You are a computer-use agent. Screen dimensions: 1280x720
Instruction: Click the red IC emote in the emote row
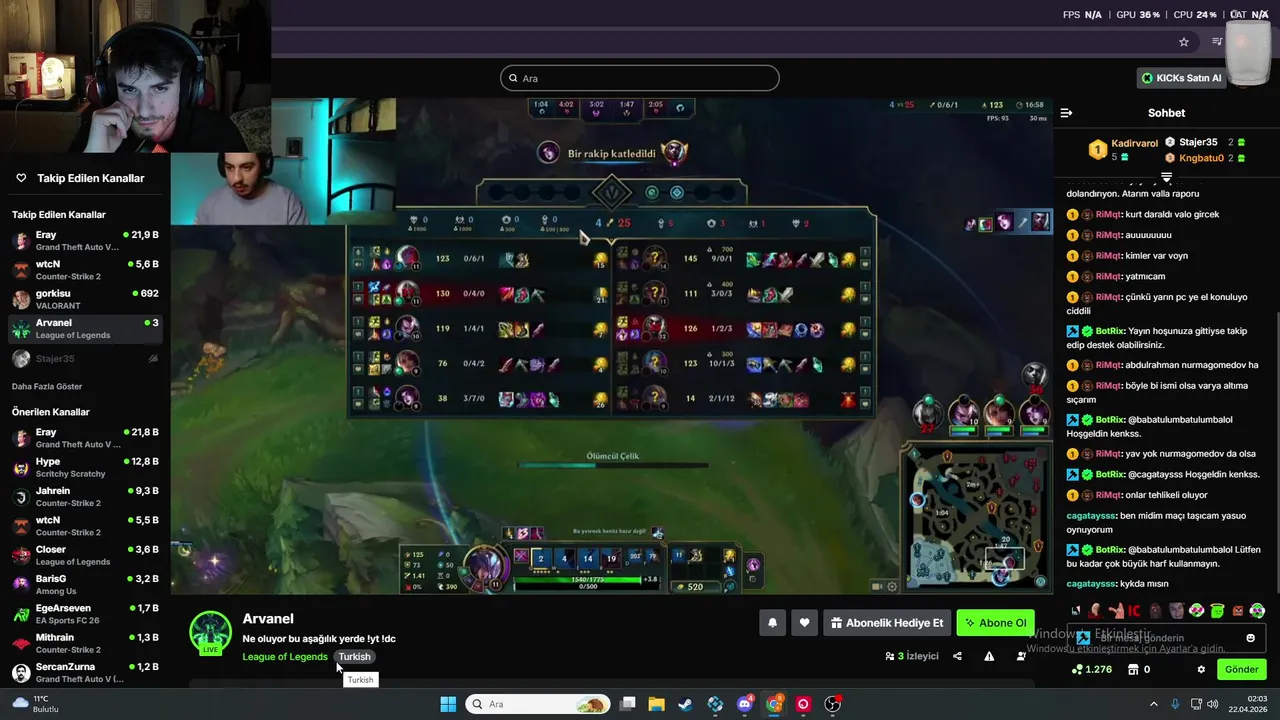tap(1135, 611)
